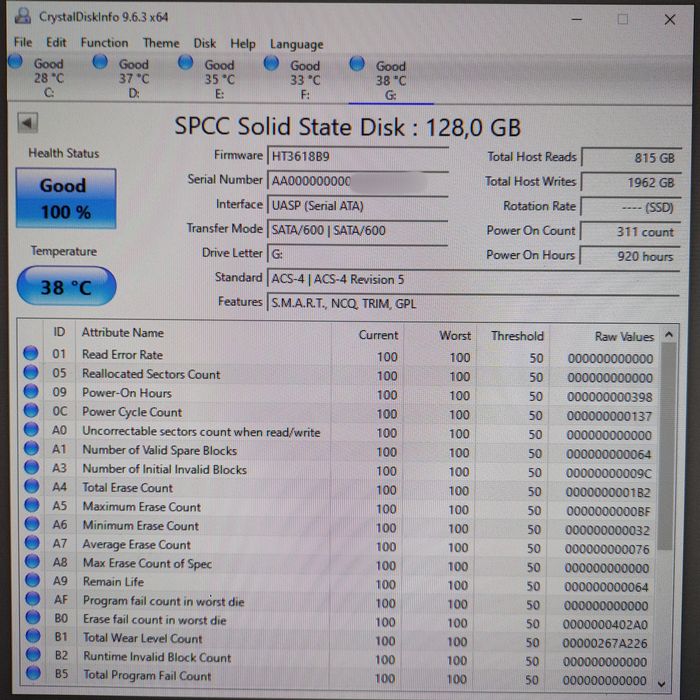Click status orb for Number of Valid Spare Blocks

tap(31, 448)
